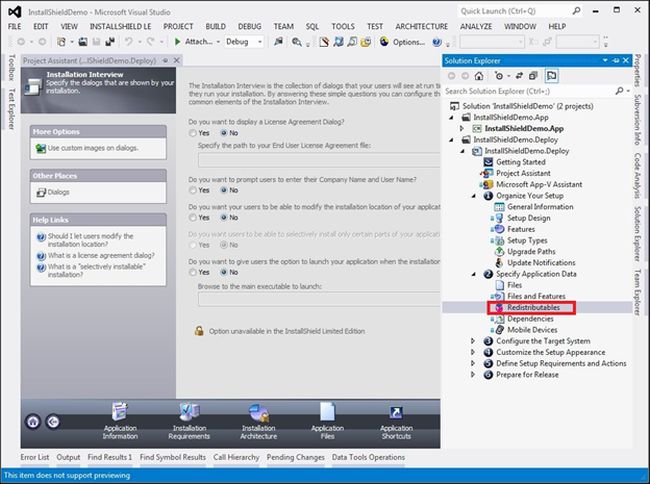Open the Dialogs link under Other Places

[58, 191]
